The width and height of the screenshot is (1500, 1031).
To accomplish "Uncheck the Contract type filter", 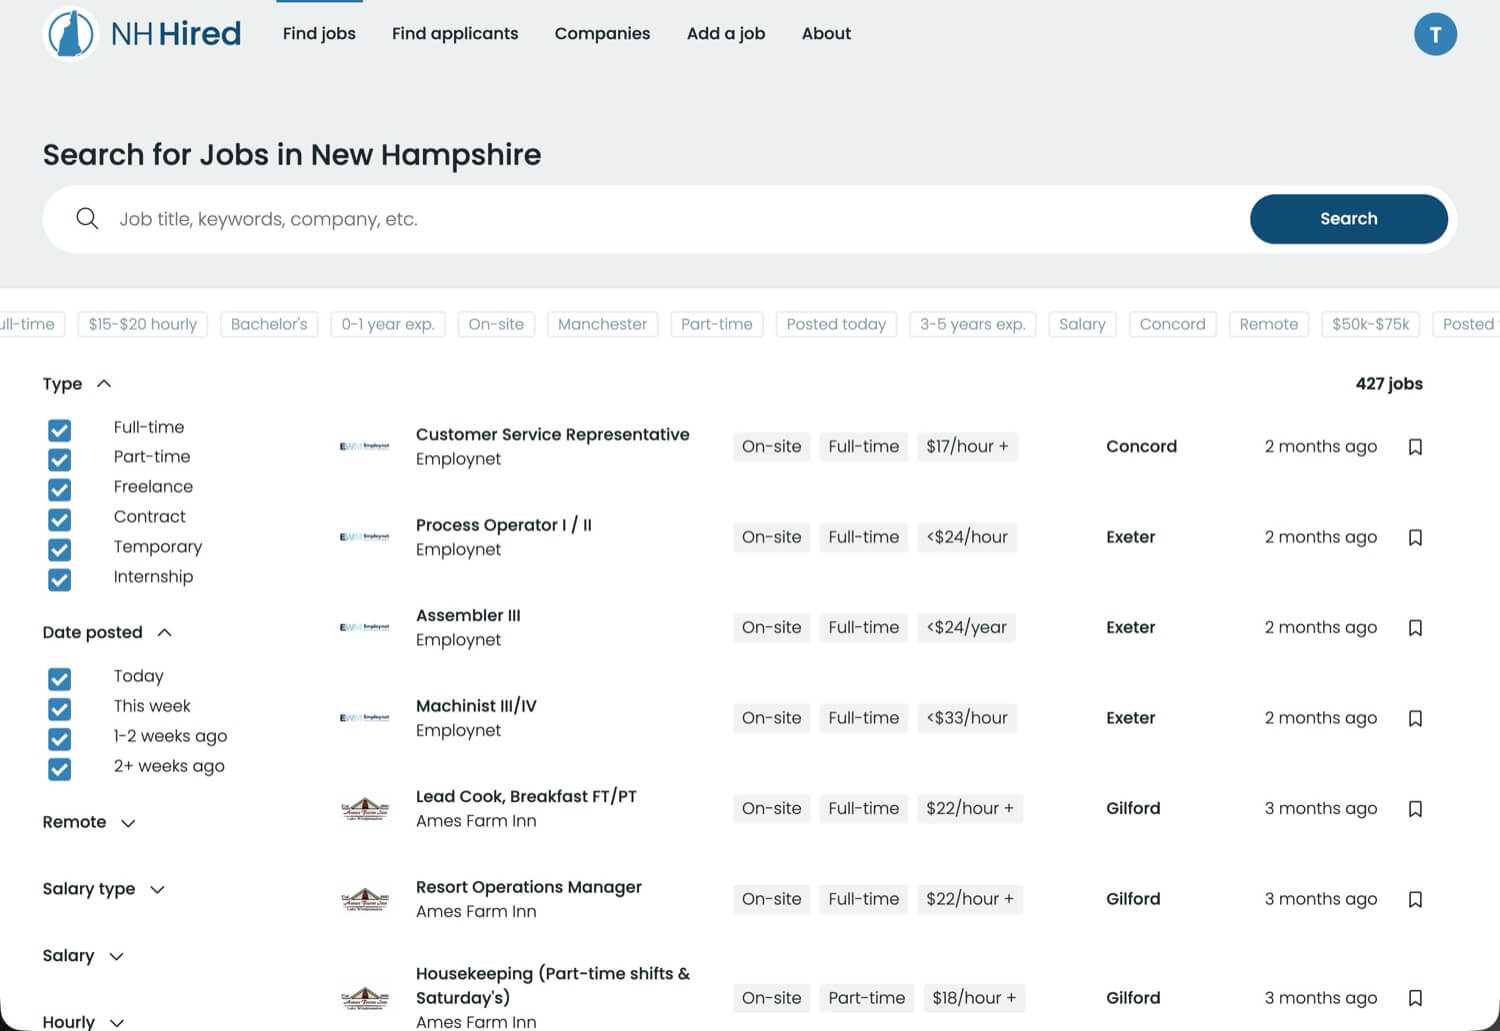I will 60,520.
